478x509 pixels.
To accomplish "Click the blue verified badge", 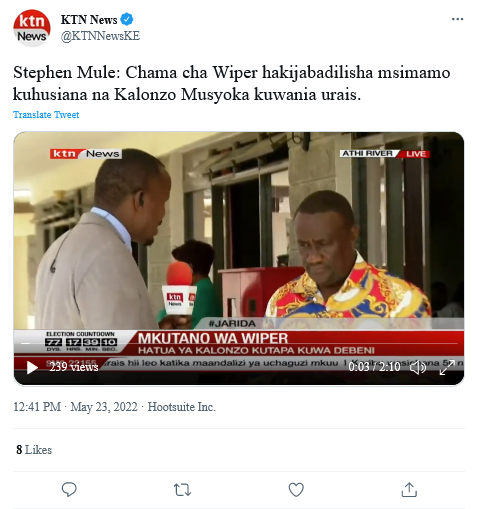I will (x=127, y=19).
